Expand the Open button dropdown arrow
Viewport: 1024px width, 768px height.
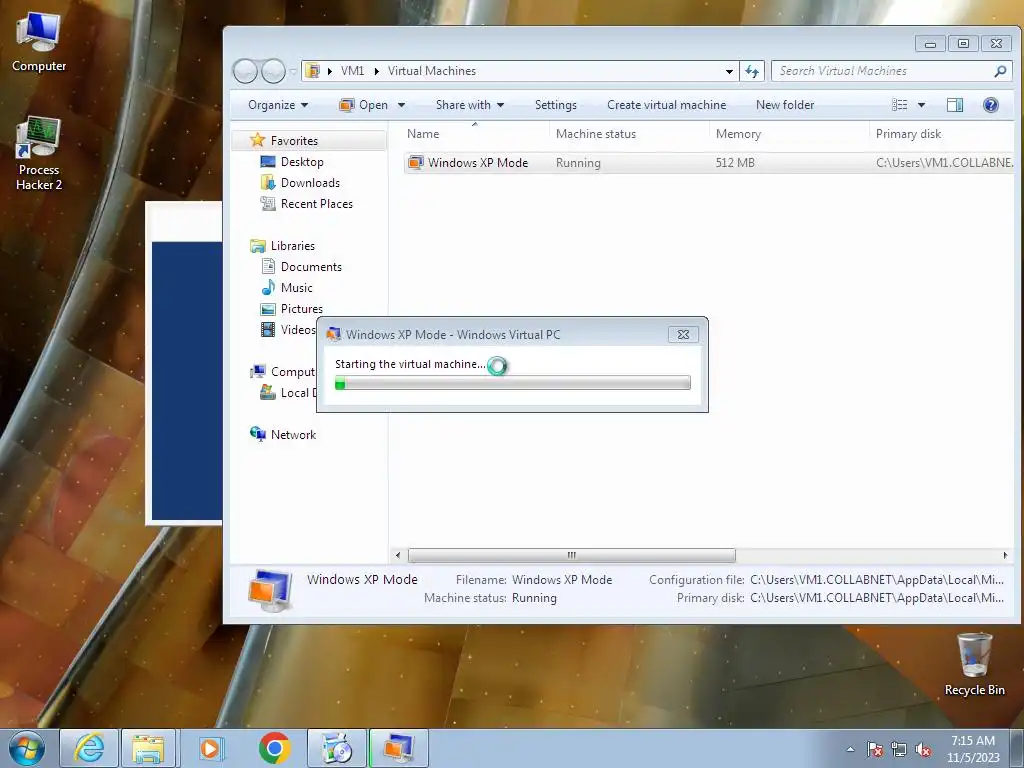(401, 105)
